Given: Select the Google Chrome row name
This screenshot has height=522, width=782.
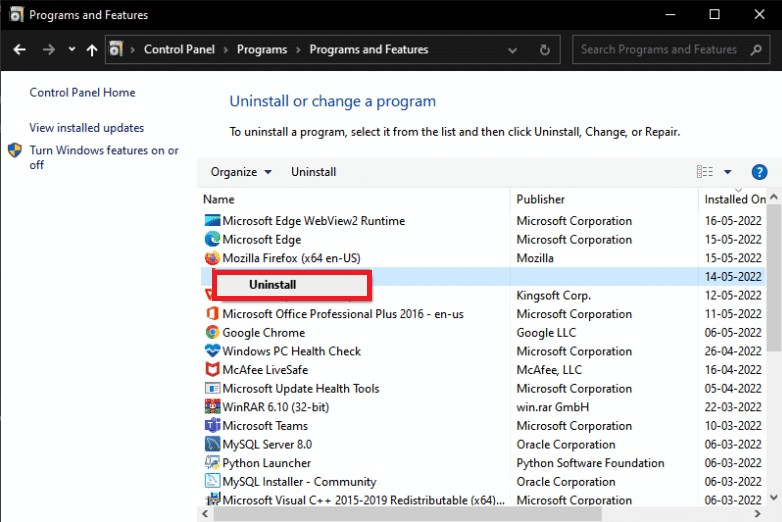Looking at the screenshot, I should [263, 333].
